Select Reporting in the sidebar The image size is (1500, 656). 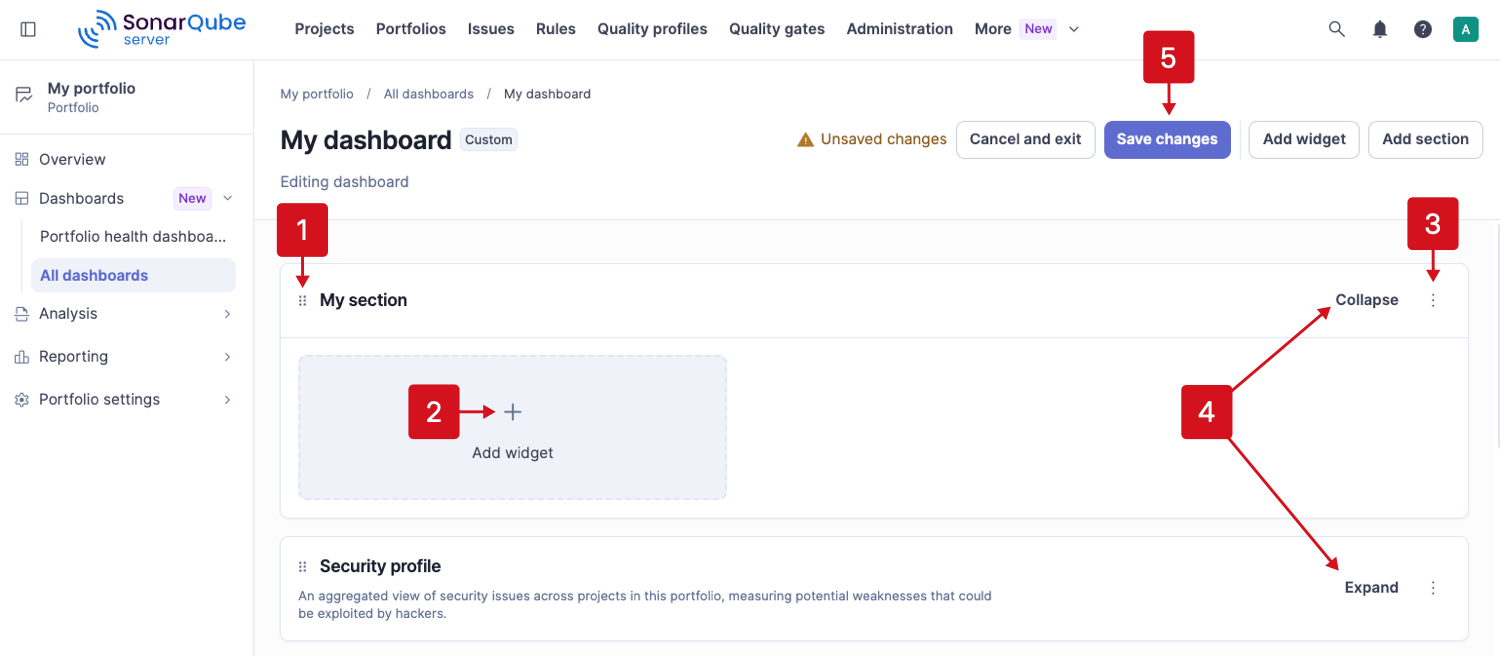(73, 357)
